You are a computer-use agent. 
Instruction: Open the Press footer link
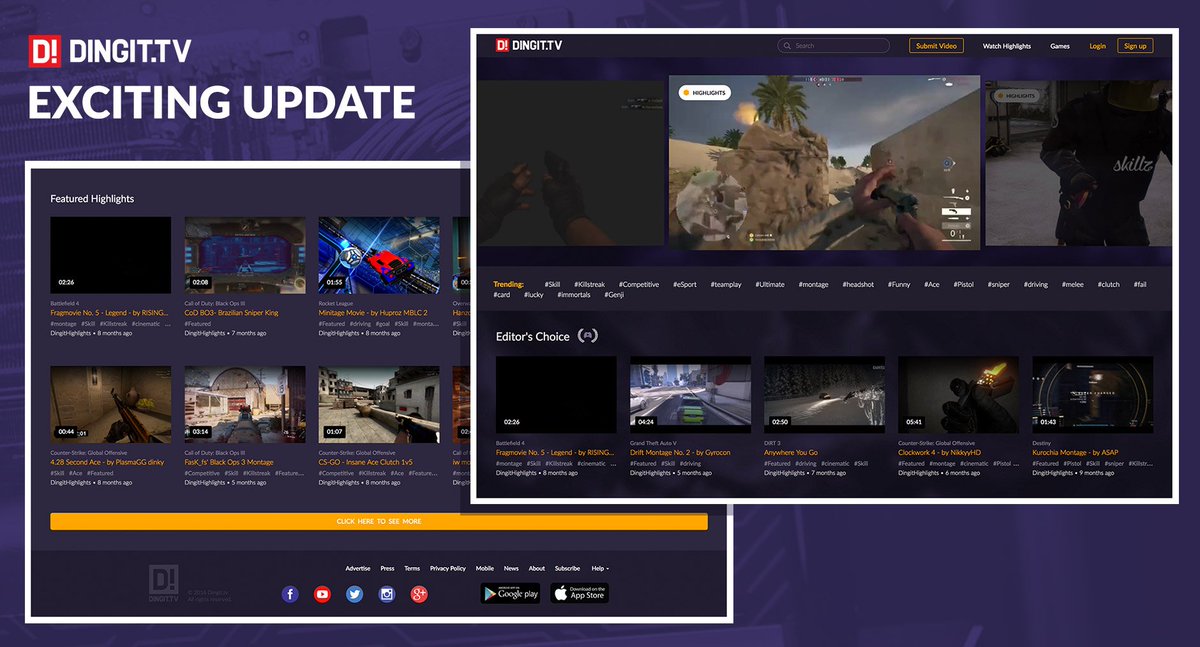(388, 568)
